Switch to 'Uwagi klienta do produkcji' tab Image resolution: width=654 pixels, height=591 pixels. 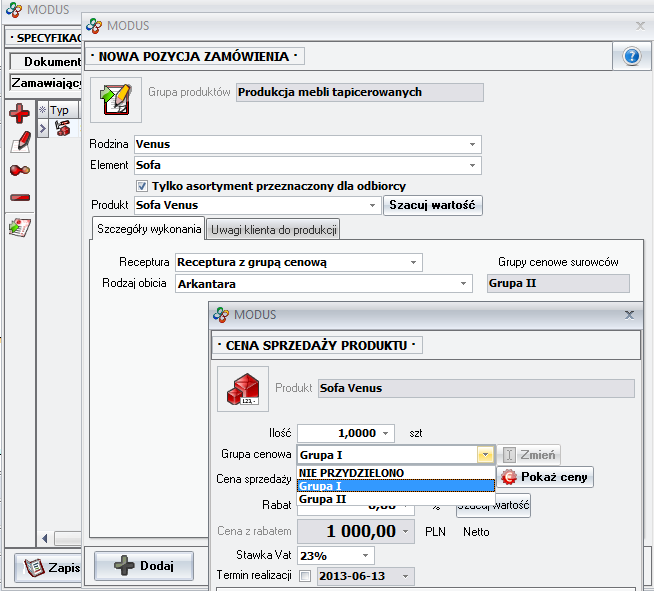(273, 230)
